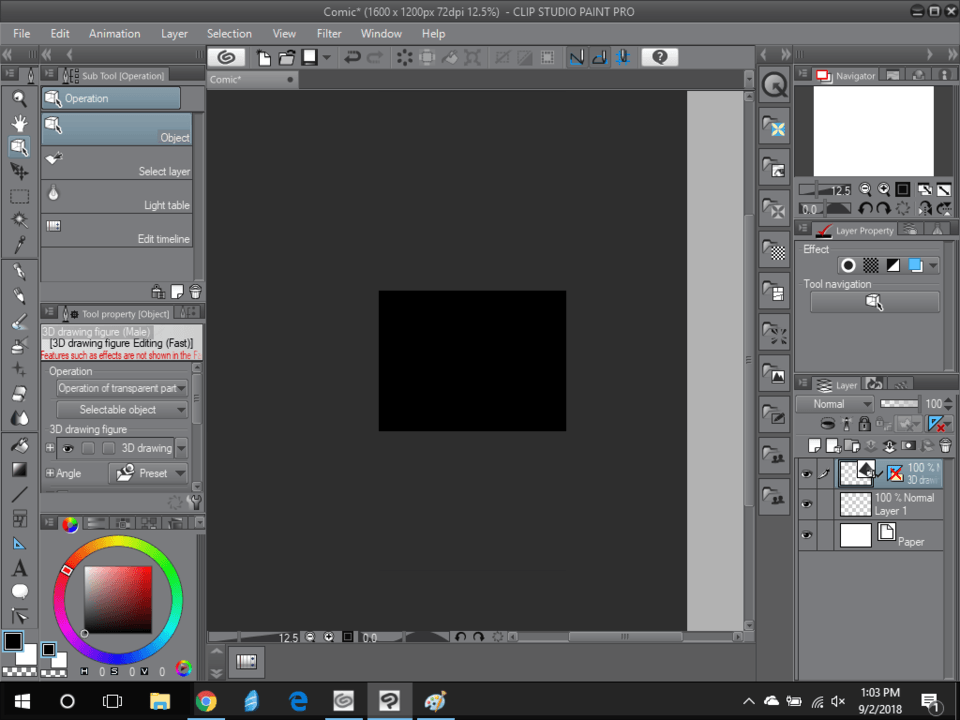The image size is (960, 720).
Task: Select the Zoom magnifier tool
Action: [20, 99]
